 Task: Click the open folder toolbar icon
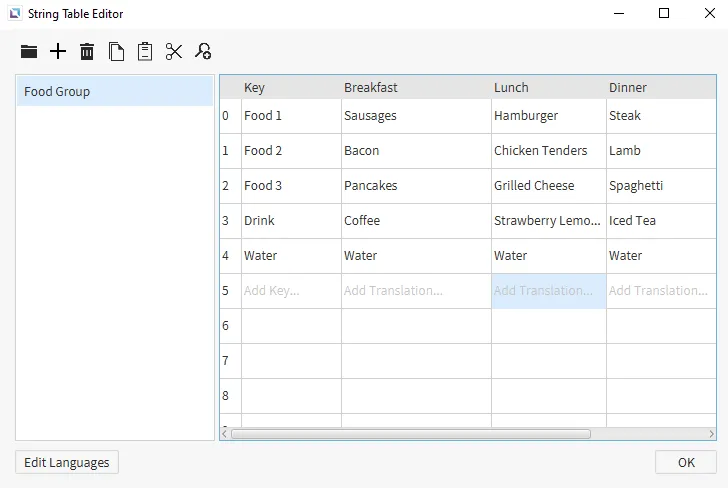point(29,52)
